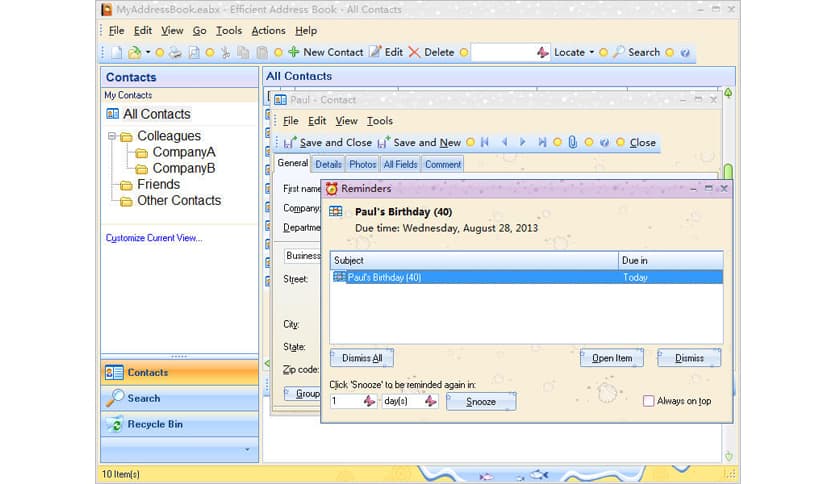Image resolution: width=836 pixels, height=484 pixels.
Task: Enable the Always on top checkbox
Action: (x=648, y=401)
